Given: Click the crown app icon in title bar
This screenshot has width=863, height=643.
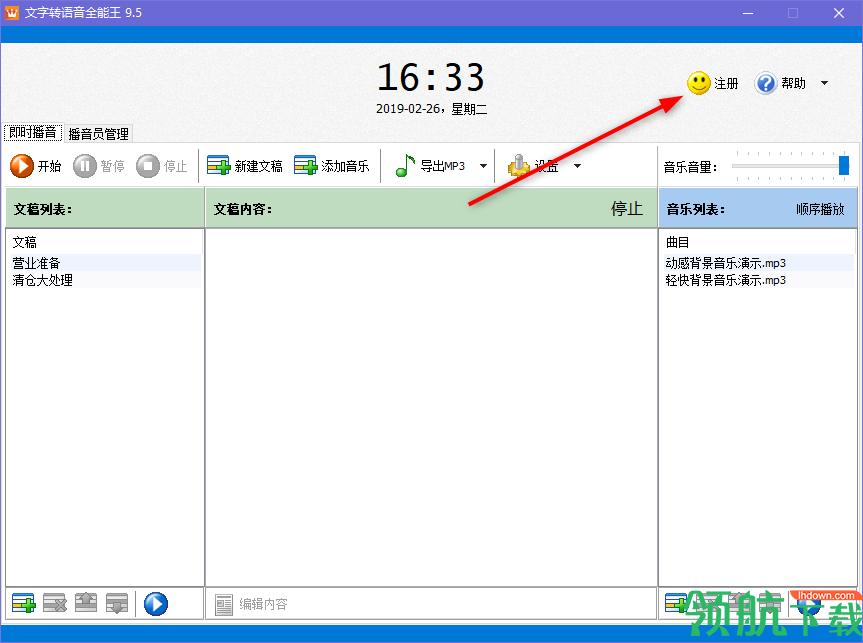Looking at the screenshot, I should [x=12, y=12].
